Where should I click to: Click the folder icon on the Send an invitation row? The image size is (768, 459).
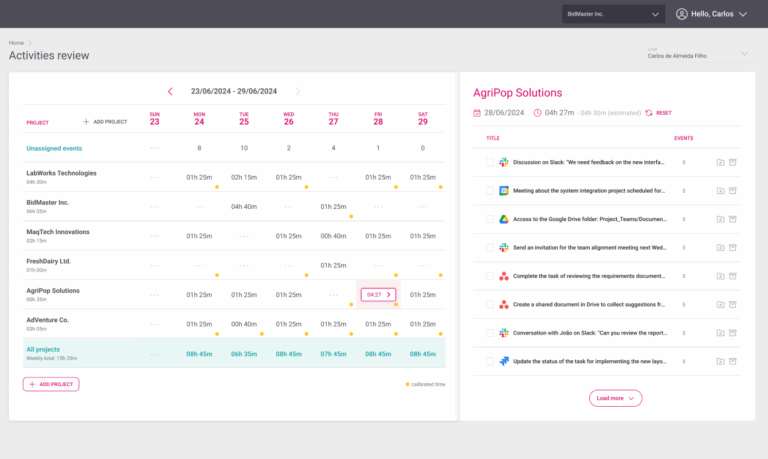pos(720,247)
